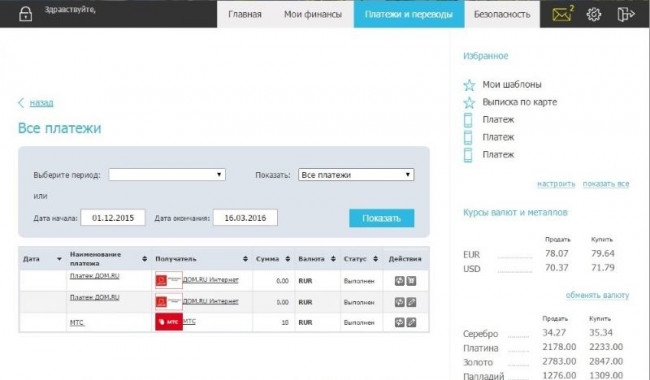Click the EUR buy rate 79.64
This screenshot has height=380, width=650.
603,253
